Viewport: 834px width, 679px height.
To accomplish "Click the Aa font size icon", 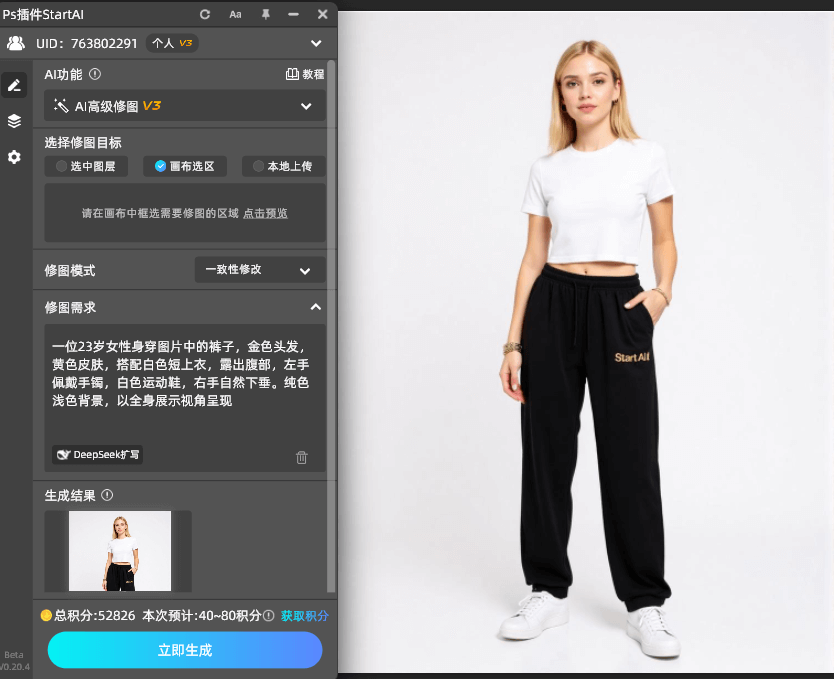I will point(235,14).
